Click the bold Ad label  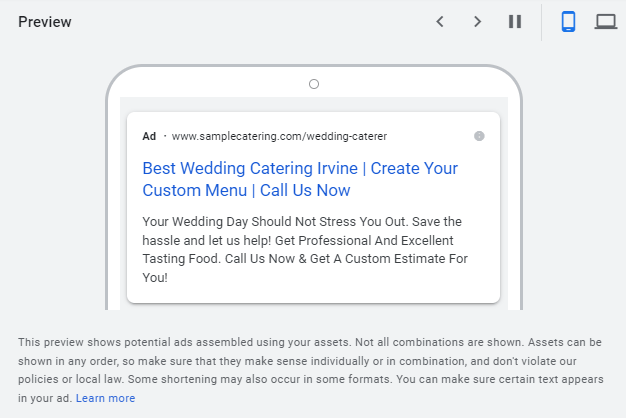click(x=149, y=136)
